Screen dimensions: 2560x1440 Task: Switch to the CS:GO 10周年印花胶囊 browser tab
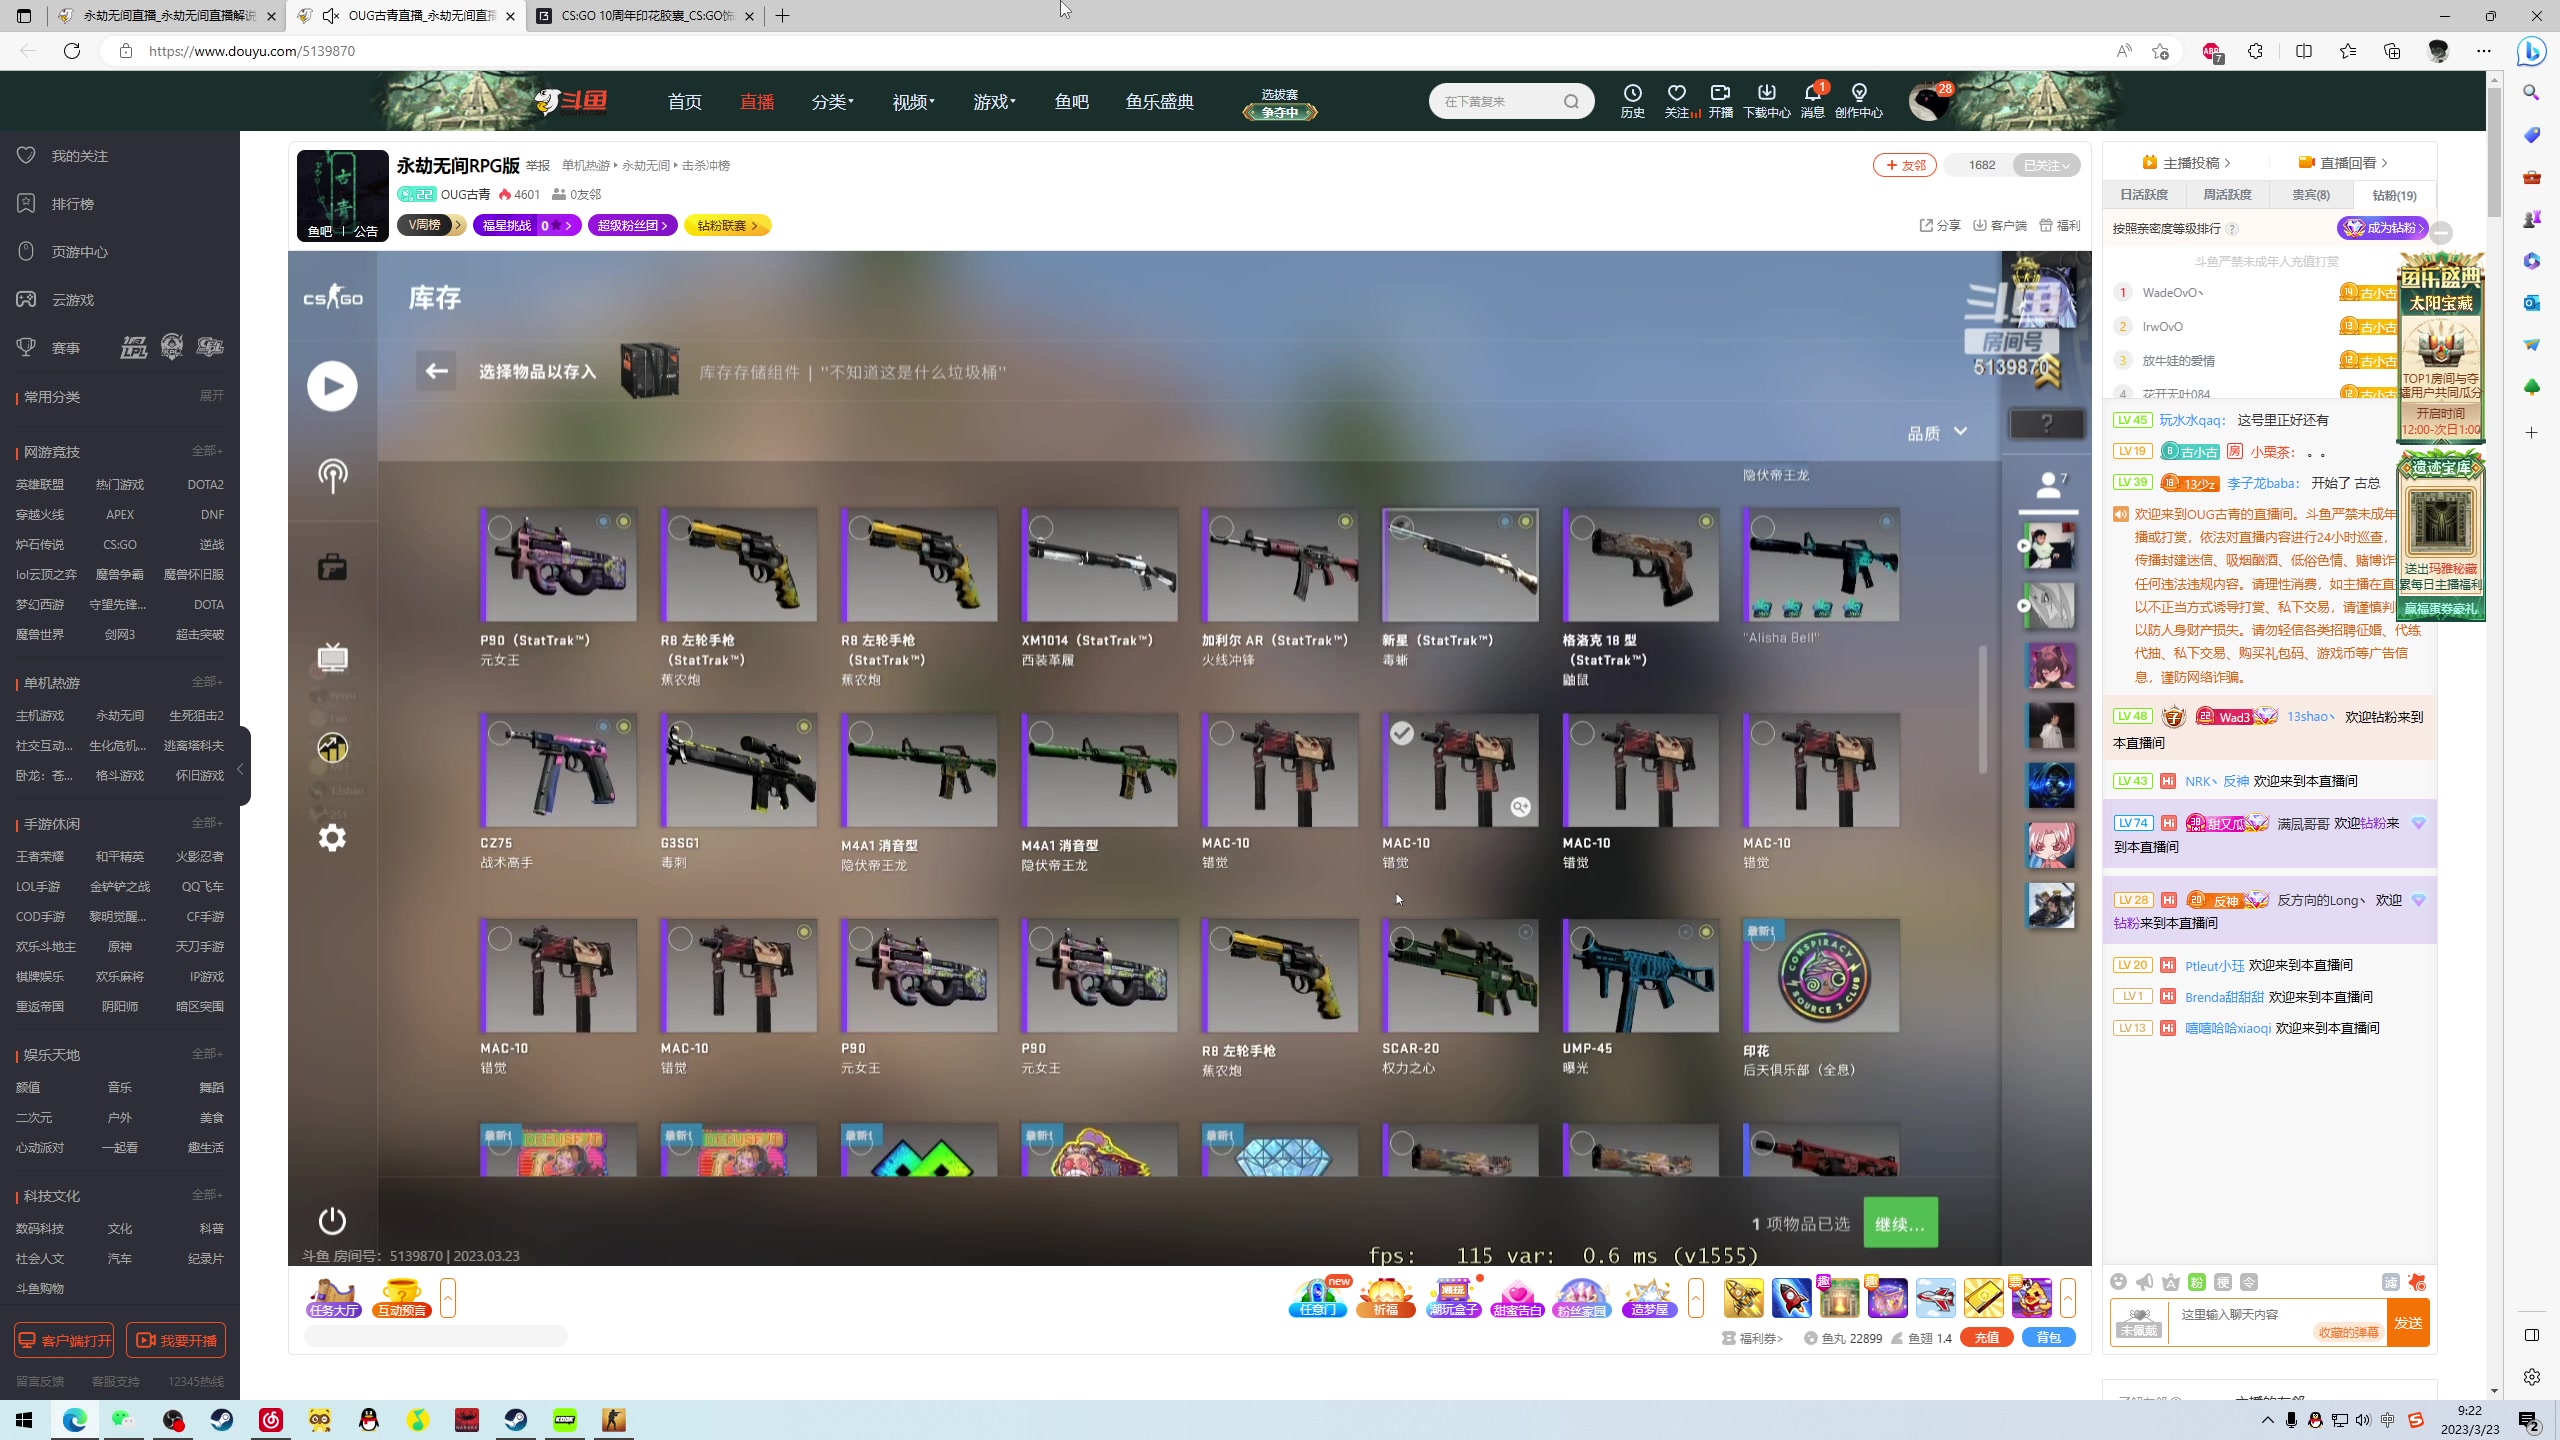pyautogui.click(x=647, y=16)
